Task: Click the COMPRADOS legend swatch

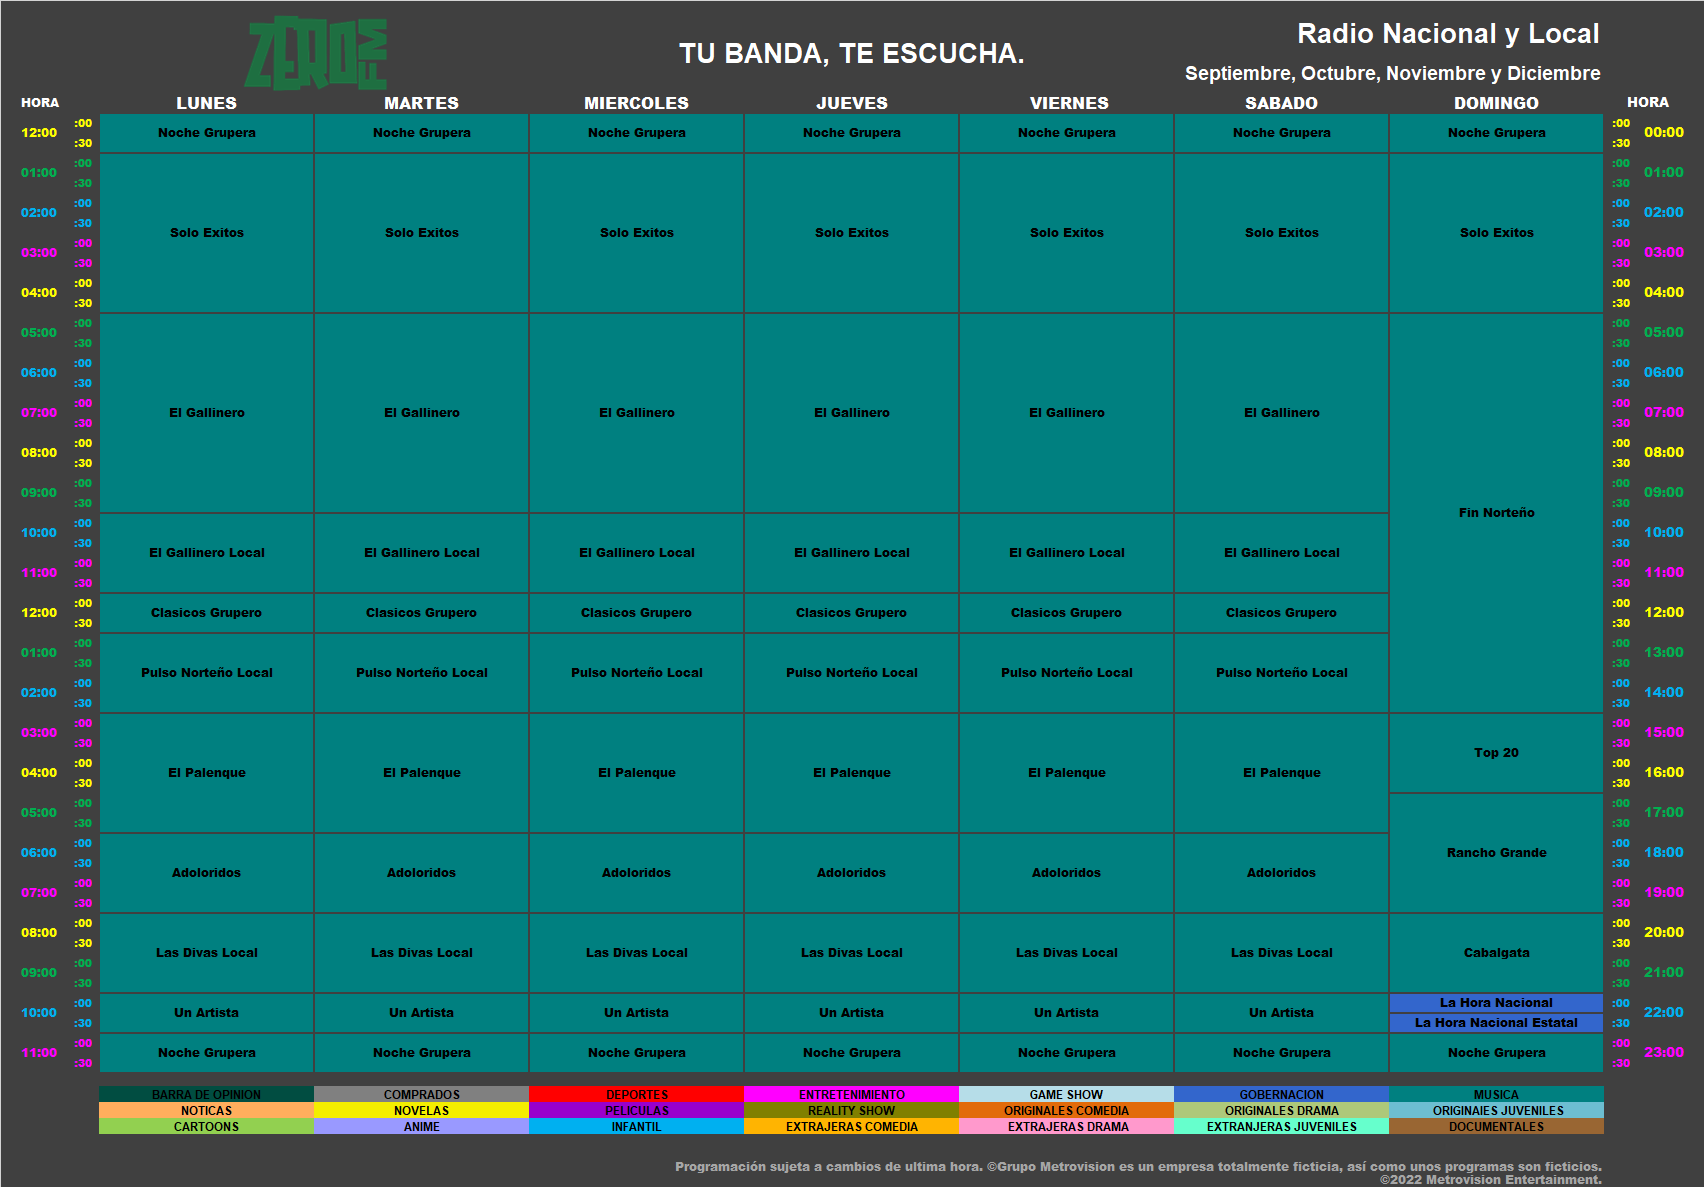Action: point(422,1094)
